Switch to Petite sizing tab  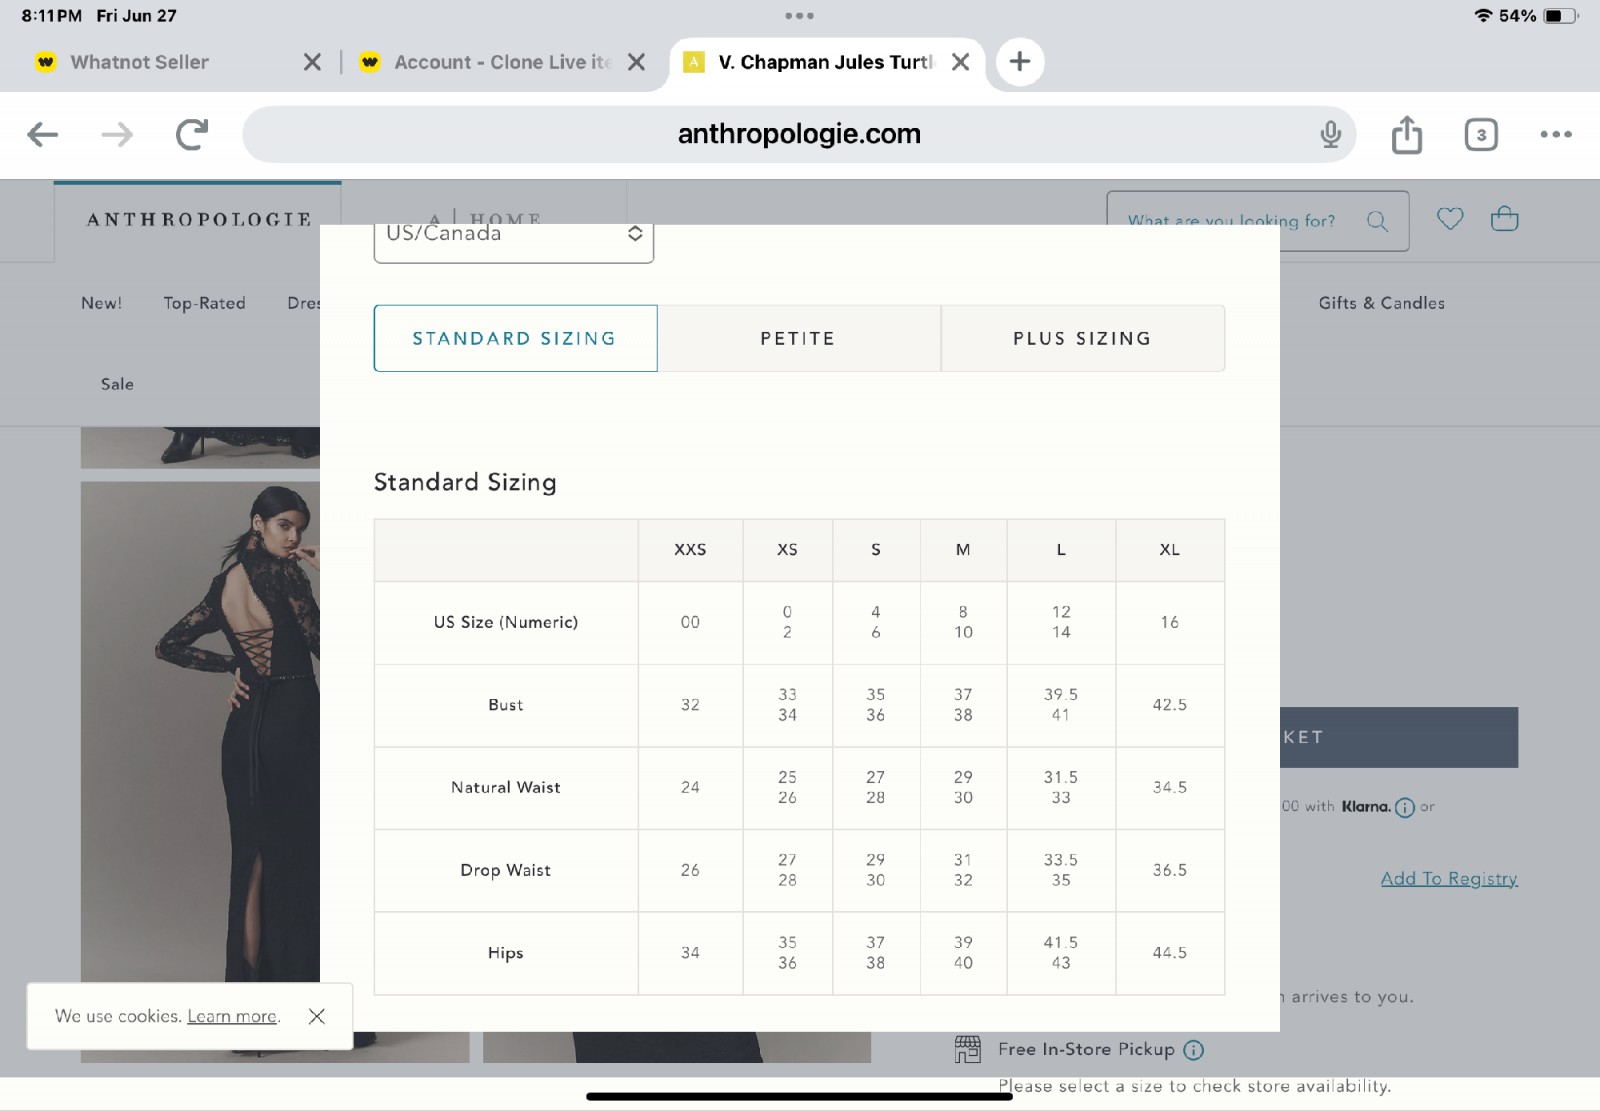coord(798,338)
